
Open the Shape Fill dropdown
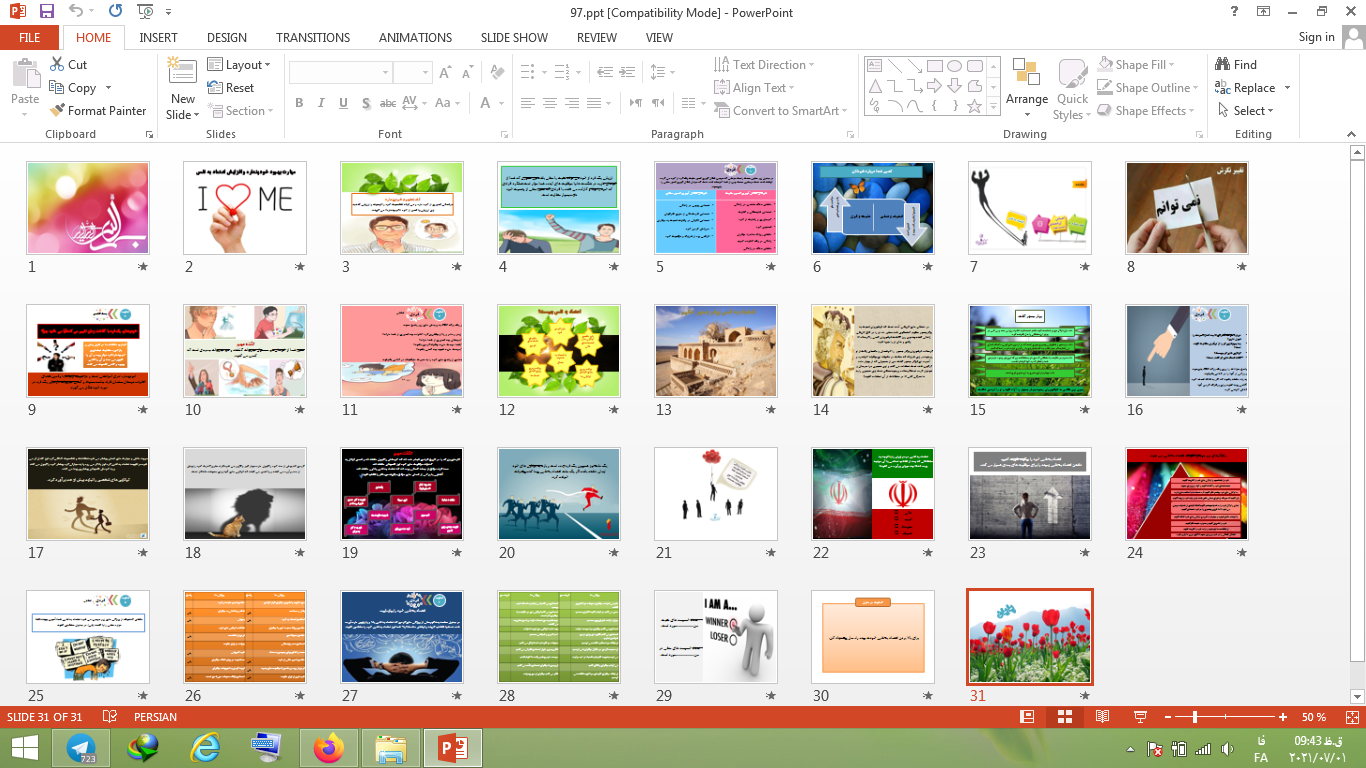coord(1139,65)
